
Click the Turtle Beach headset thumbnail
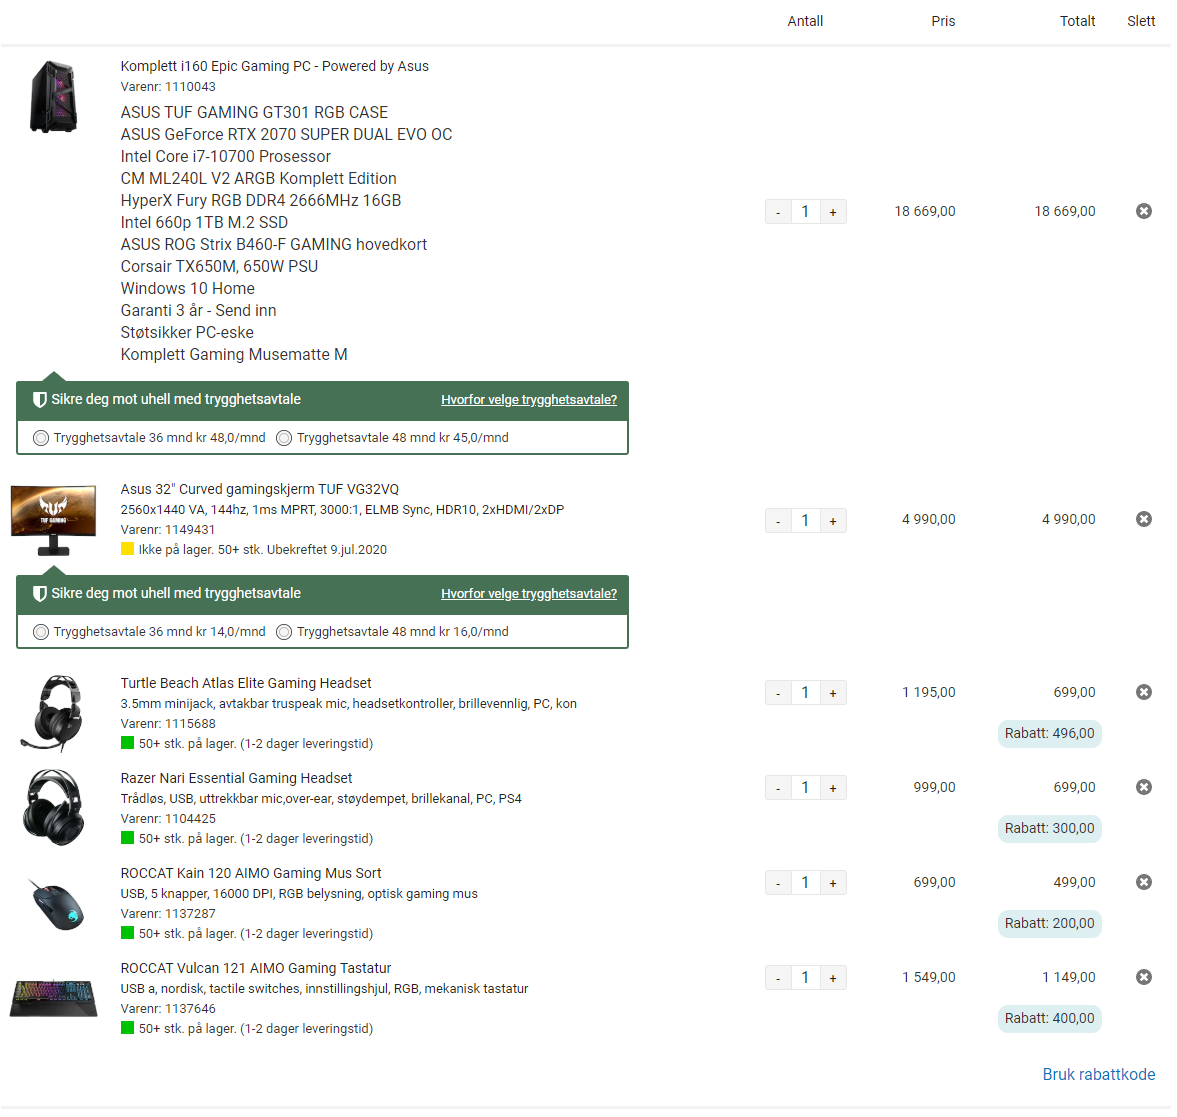pos(52,713)
